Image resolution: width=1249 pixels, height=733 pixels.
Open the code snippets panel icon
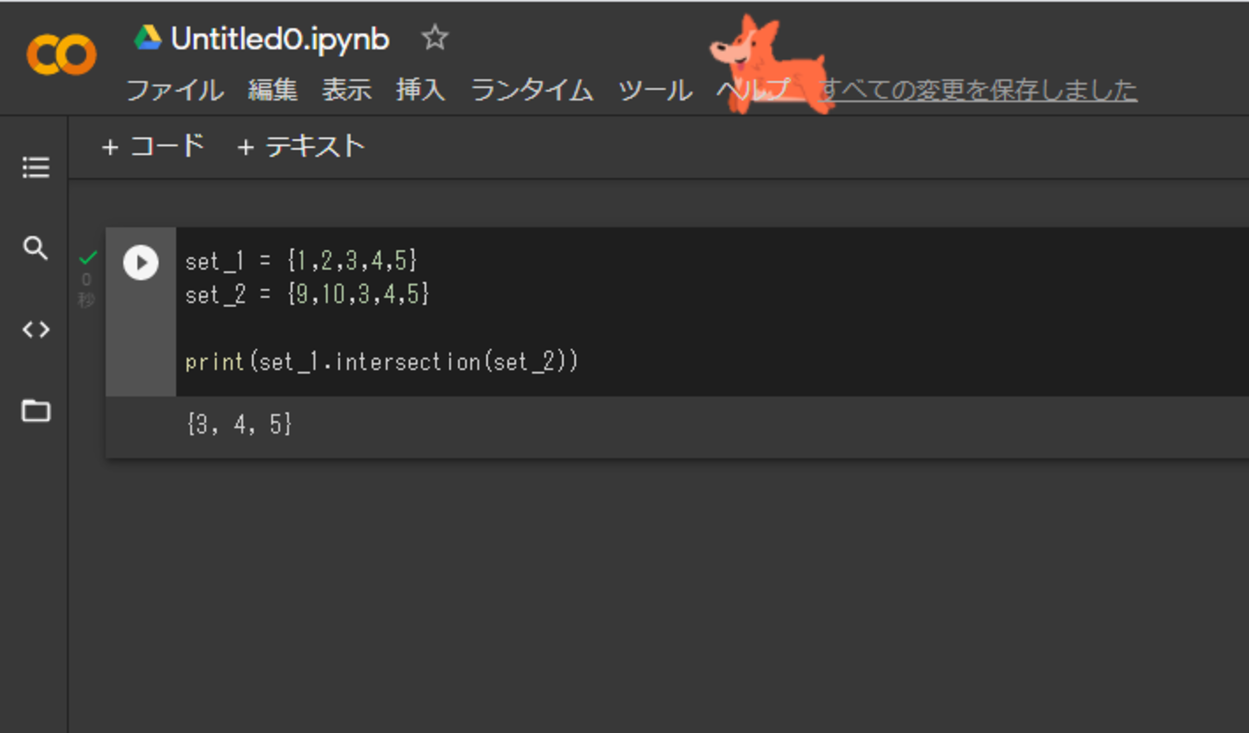tap(36, 329)
